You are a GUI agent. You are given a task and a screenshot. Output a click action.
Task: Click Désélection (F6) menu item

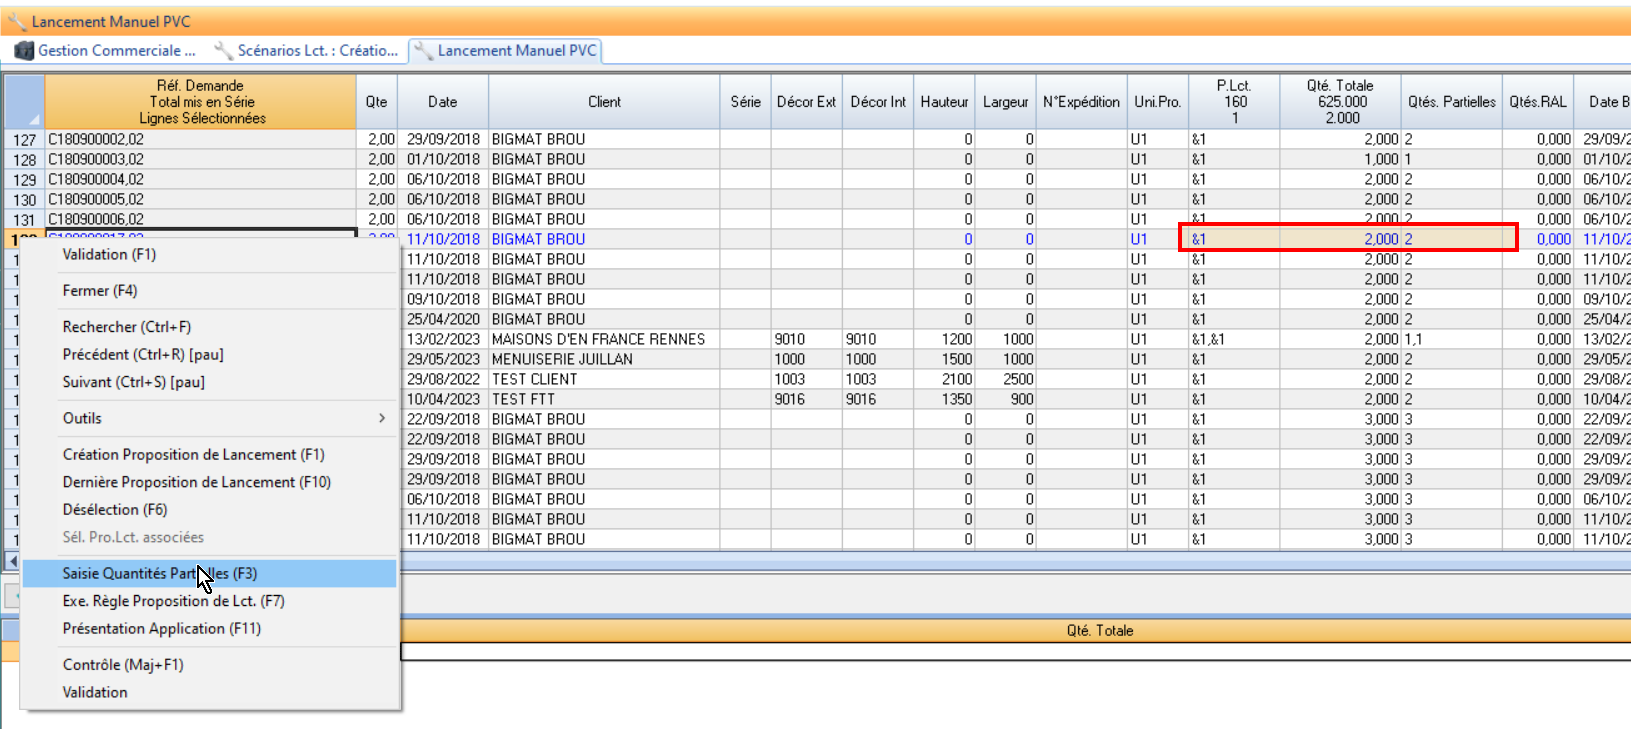(115, 509)
